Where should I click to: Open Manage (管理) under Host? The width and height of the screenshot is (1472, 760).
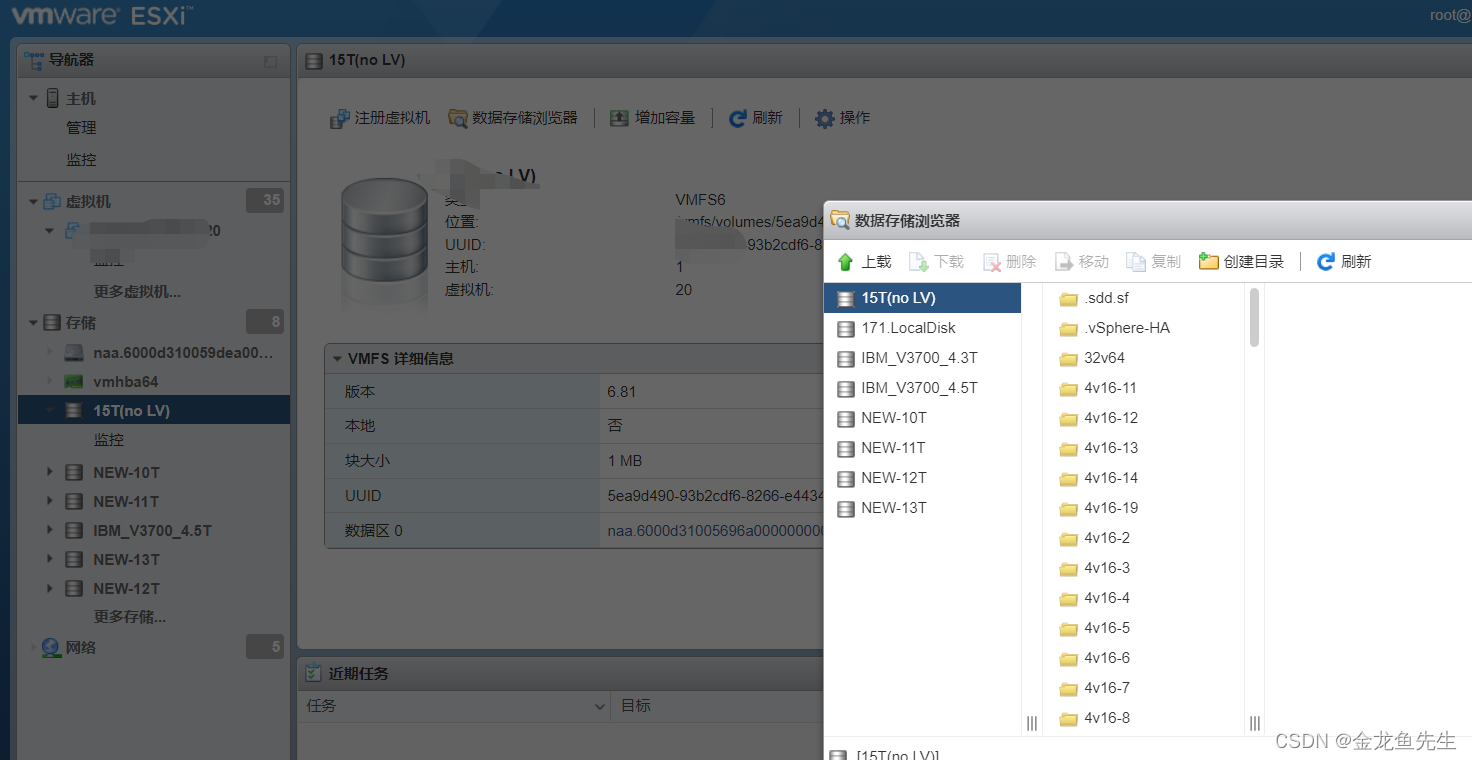(x=81, y=128)
